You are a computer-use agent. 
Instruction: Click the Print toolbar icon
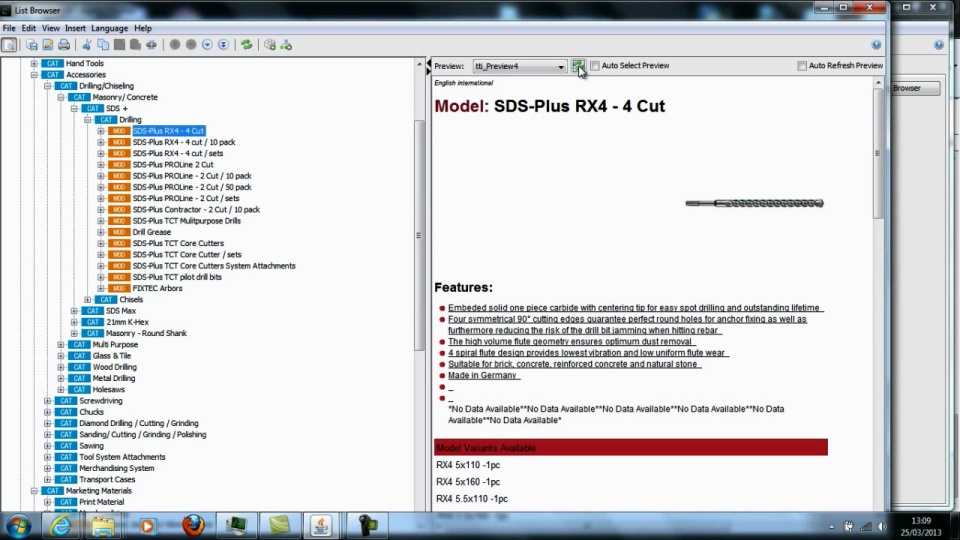64,45
